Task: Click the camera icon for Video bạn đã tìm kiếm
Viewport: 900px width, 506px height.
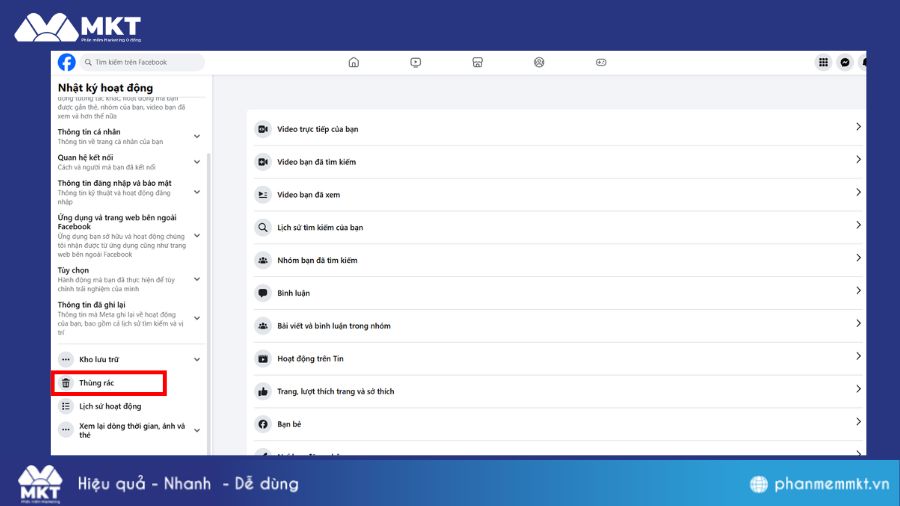Action: tap(263, 162)
